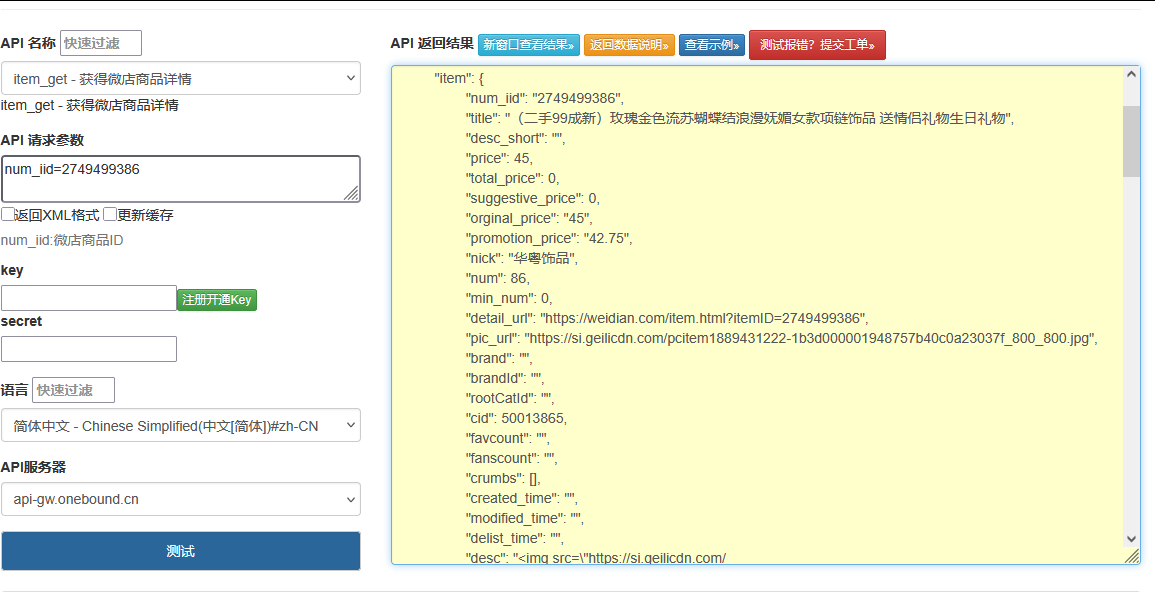The width and height of the screenshot is (1155, 592).
Task: Click into the key input field
Action: point(89,298)
